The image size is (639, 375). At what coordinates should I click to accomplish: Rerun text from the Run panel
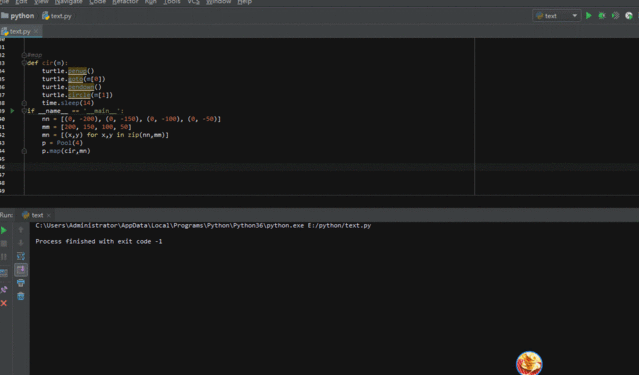click(4, 230)
